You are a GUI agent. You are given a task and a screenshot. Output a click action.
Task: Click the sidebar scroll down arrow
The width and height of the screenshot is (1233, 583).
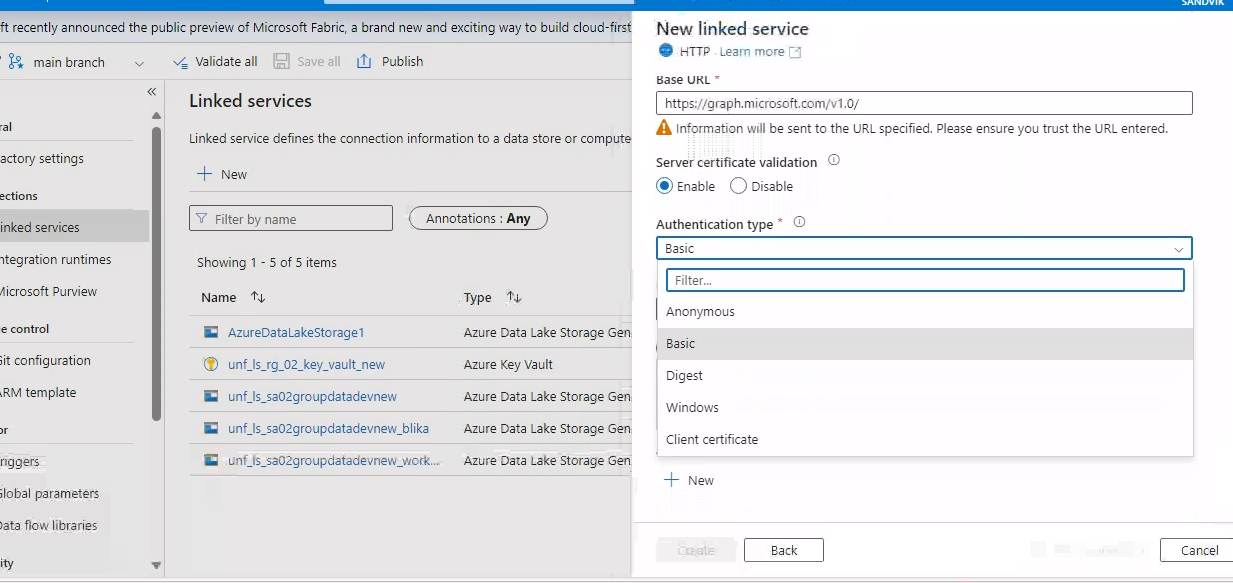pyautogui.click(x=156, y=565)
